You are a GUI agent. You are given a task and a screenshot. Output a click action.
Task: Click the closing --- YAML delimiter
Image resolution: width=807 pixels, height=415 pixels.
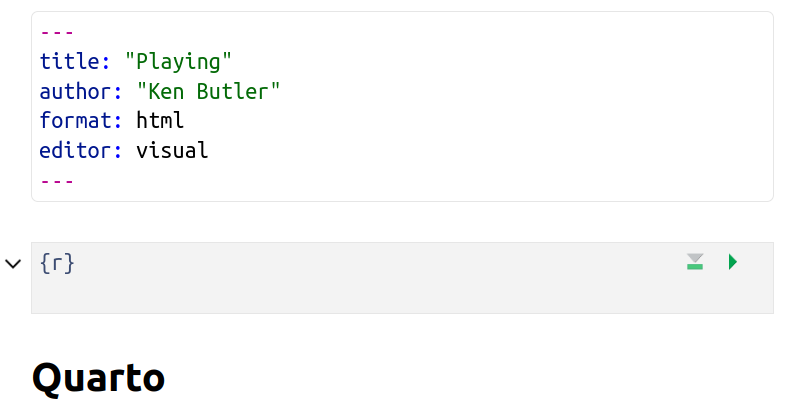pyautogui.click(x=57, y=181)
